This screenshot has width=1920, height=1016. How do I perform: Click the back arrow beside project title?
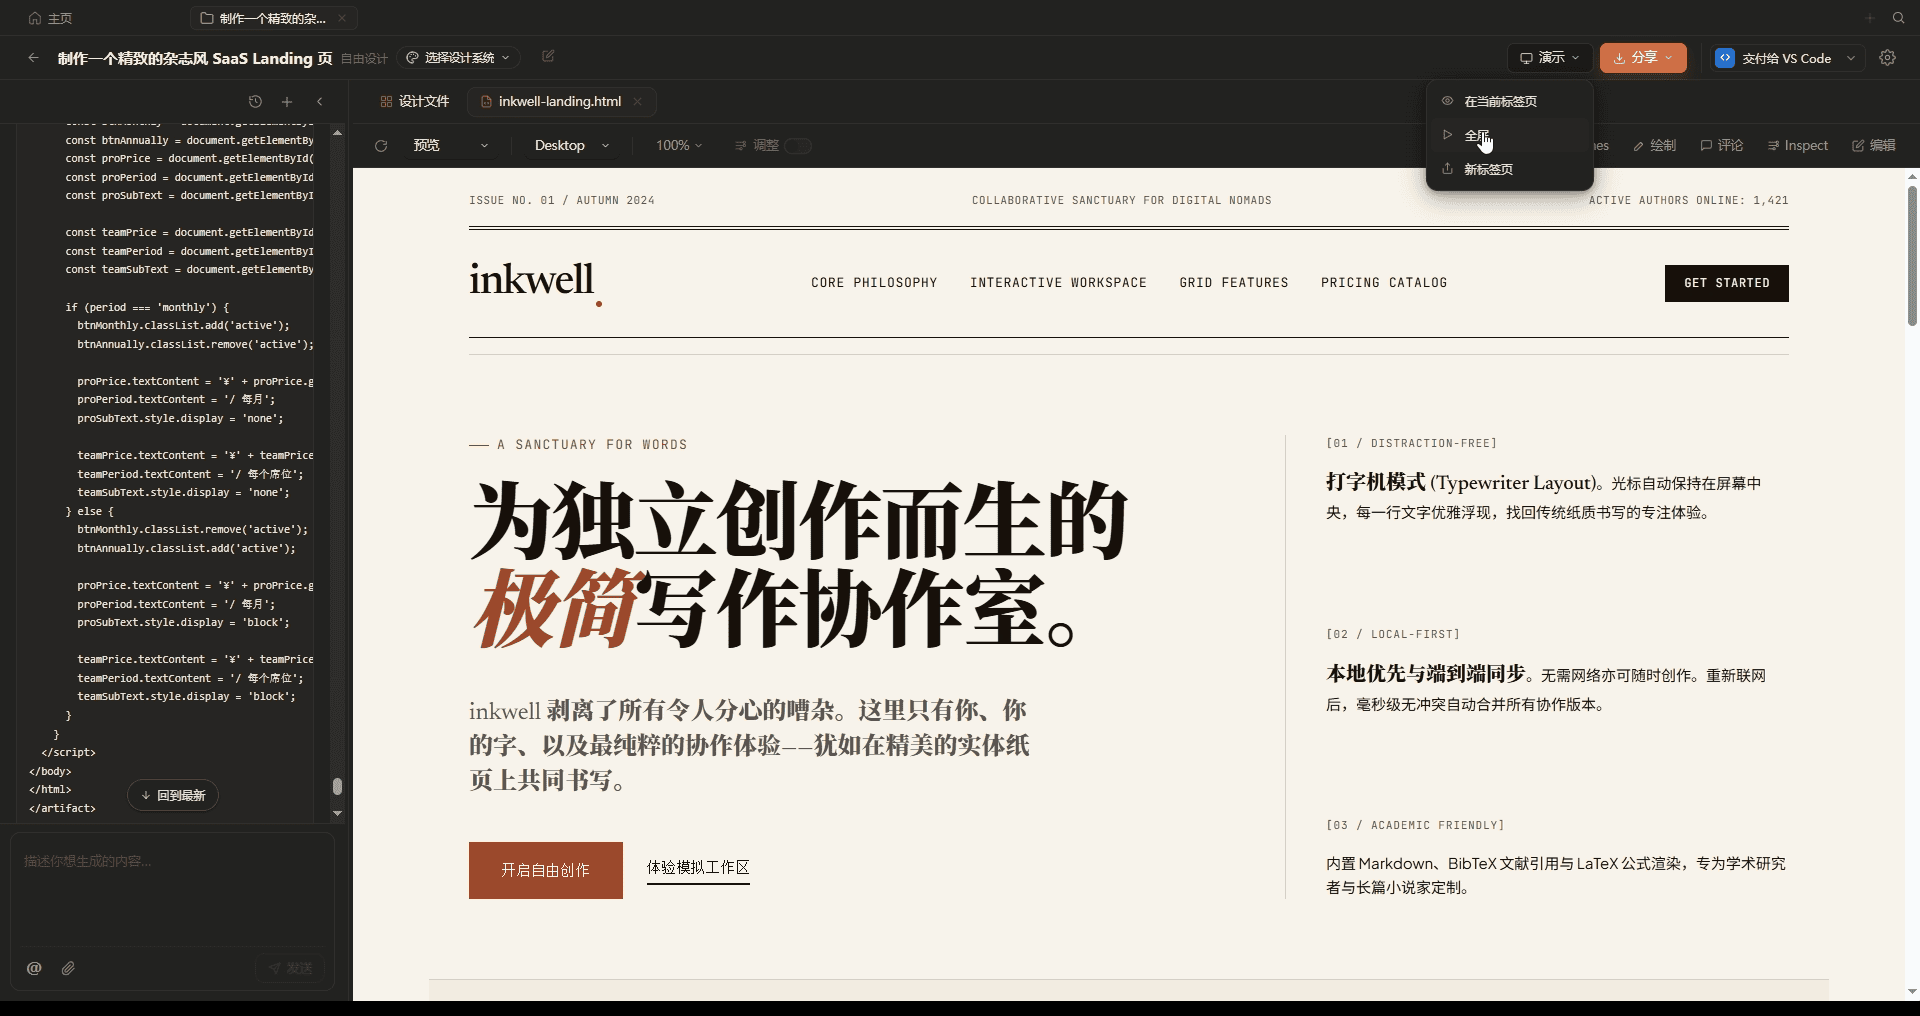click(34, 58)
